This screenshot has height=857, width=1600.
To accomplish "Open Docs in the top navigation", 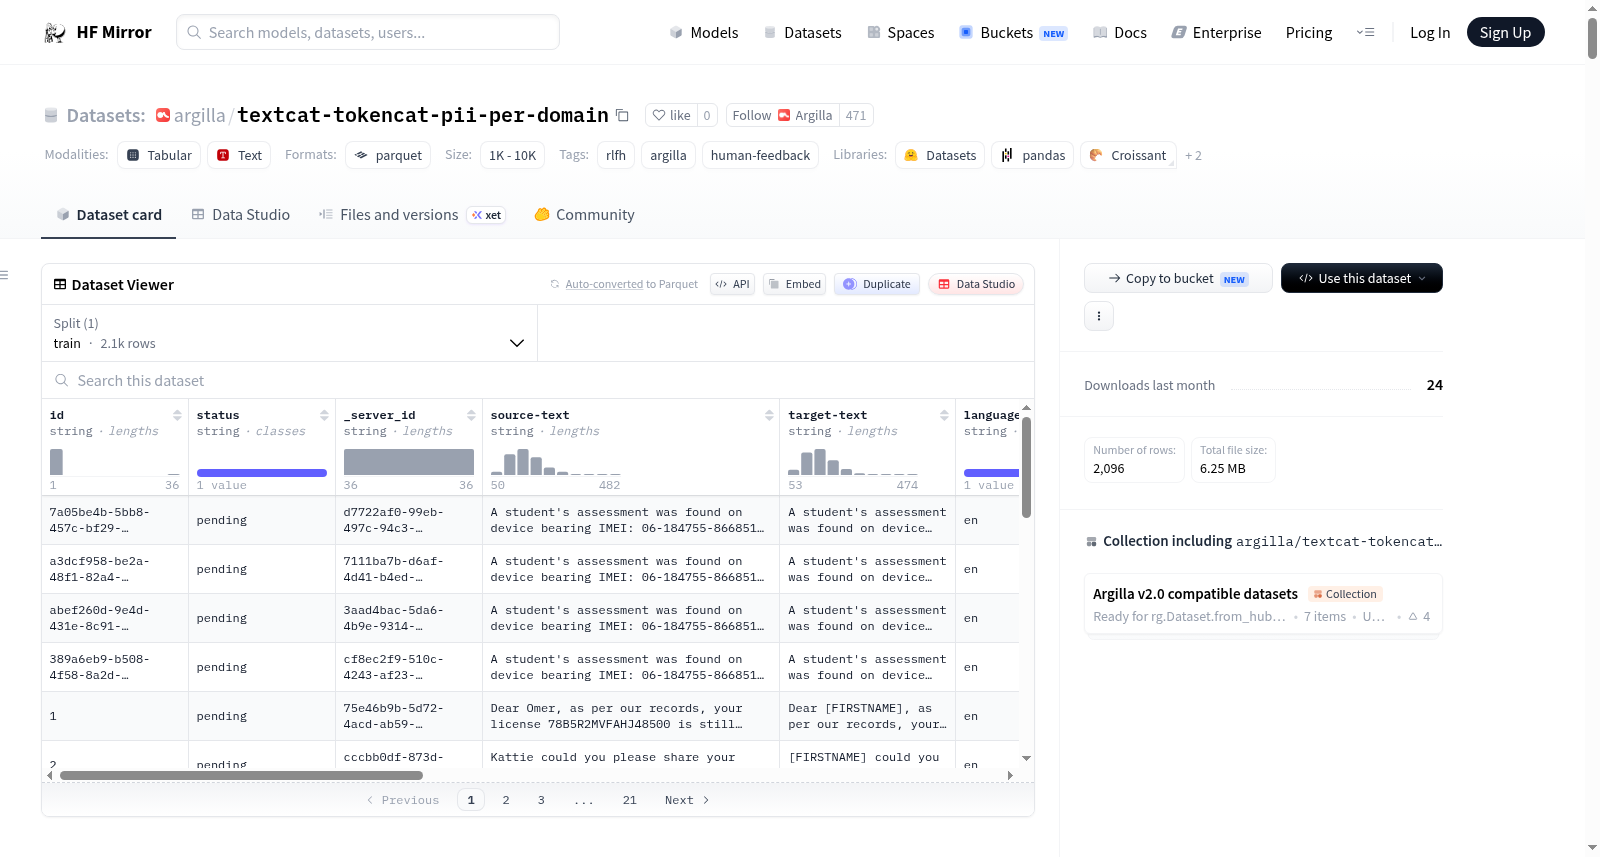I will click(1120, 33).
